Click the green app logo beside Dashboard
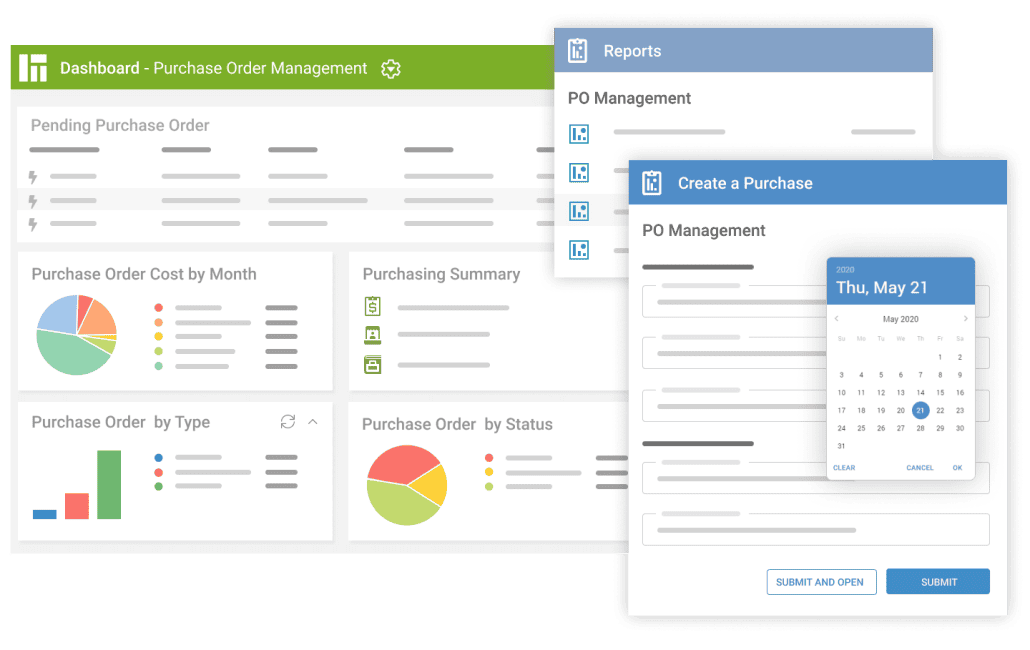The image size is (1030, 650). coord(31,67)
